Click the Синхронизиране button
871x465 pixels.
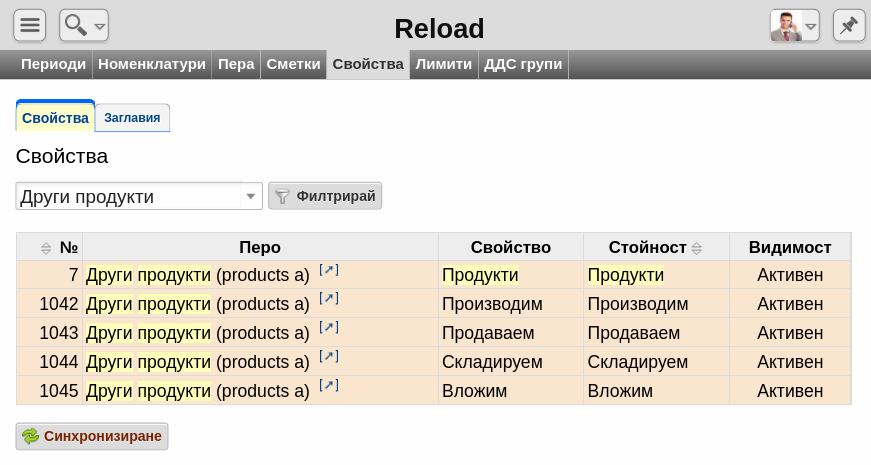[92, 436]
